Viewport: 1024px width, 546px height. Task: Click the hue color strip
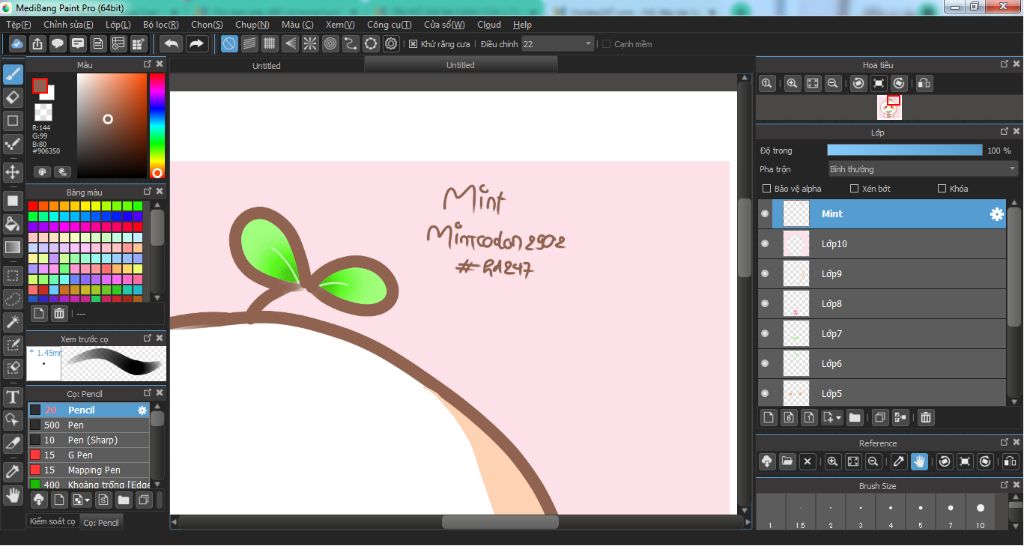point(157,125)
